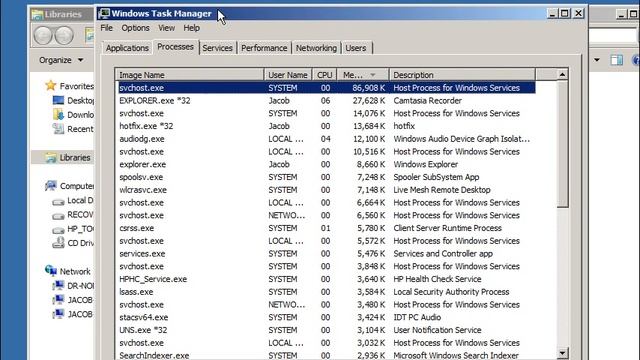Sort by the Memory column header
The width and height of the screenshot is (640, 360).
(363, 75)
